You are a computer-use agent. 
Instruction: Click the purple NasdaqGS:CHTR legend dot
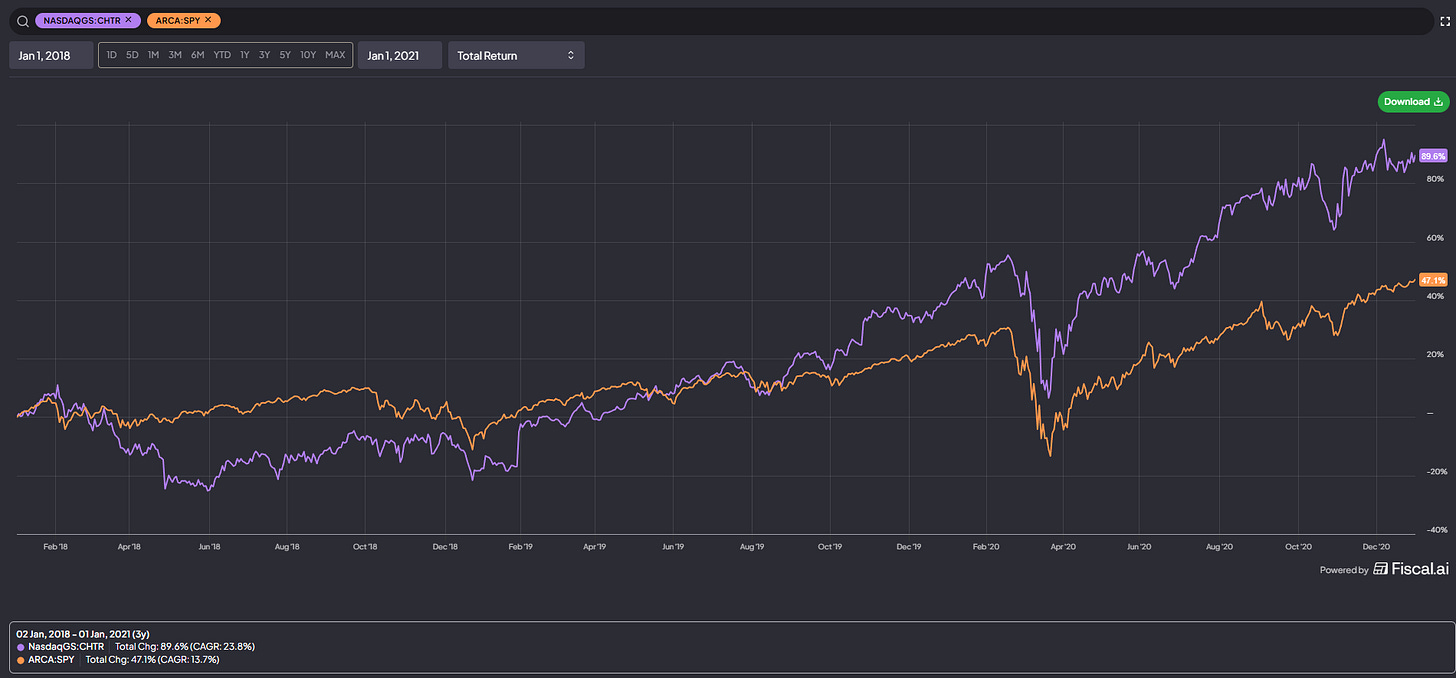click(22, 647)
